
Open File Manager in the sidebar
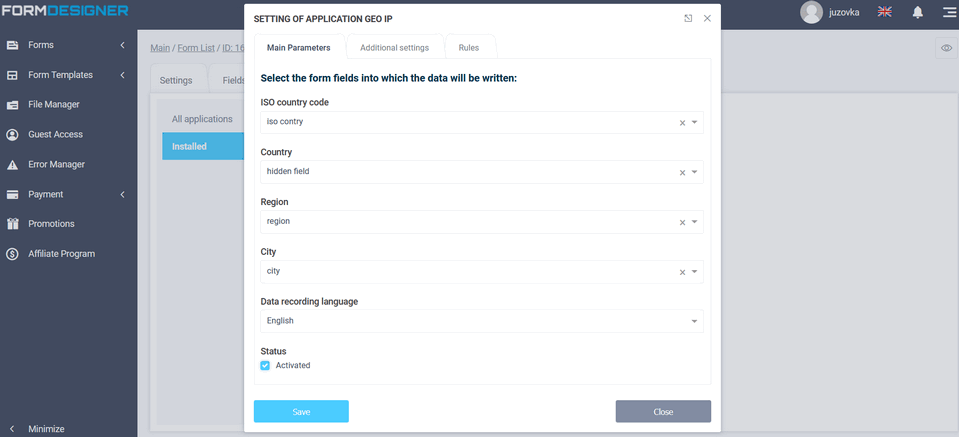pos(54,105)
